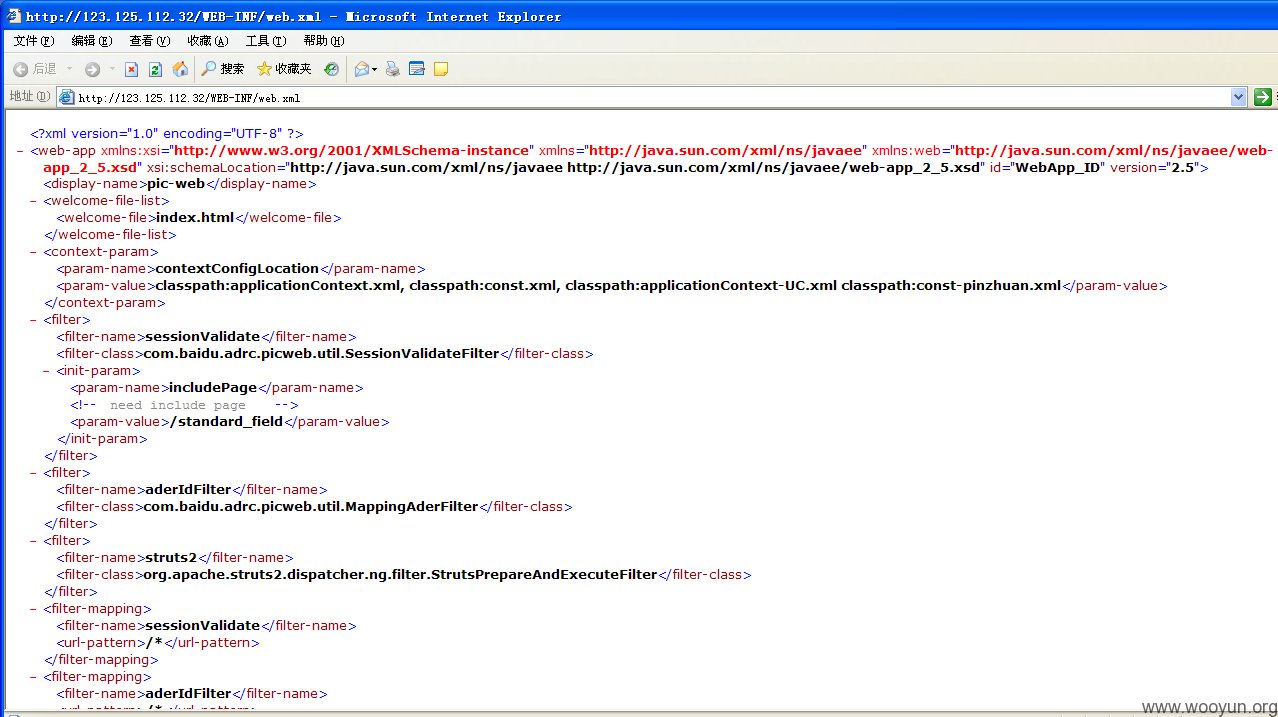The height and width of the screenshot is (717, 1278).
Task: Click the MappingAderFilter filter-class text
Action: click(311, 507)
